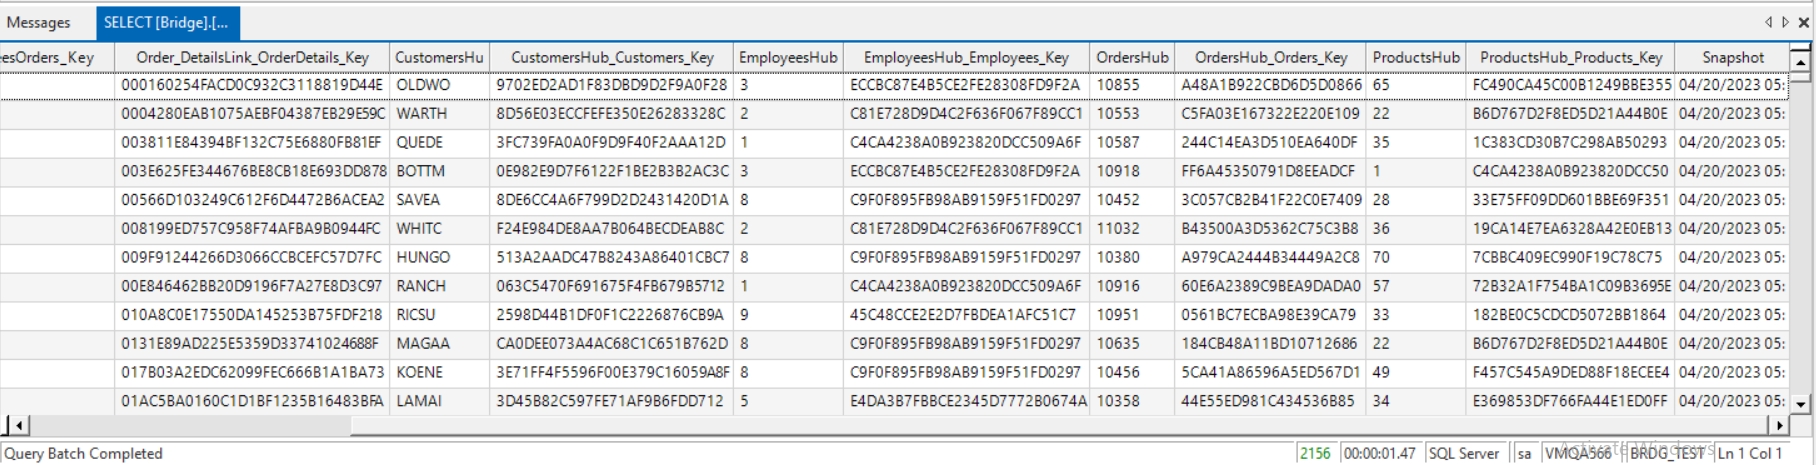This screenshot has height=465, width=1816.
Task: Select OrdersHub cell 10380
Action: [1132, 257]
